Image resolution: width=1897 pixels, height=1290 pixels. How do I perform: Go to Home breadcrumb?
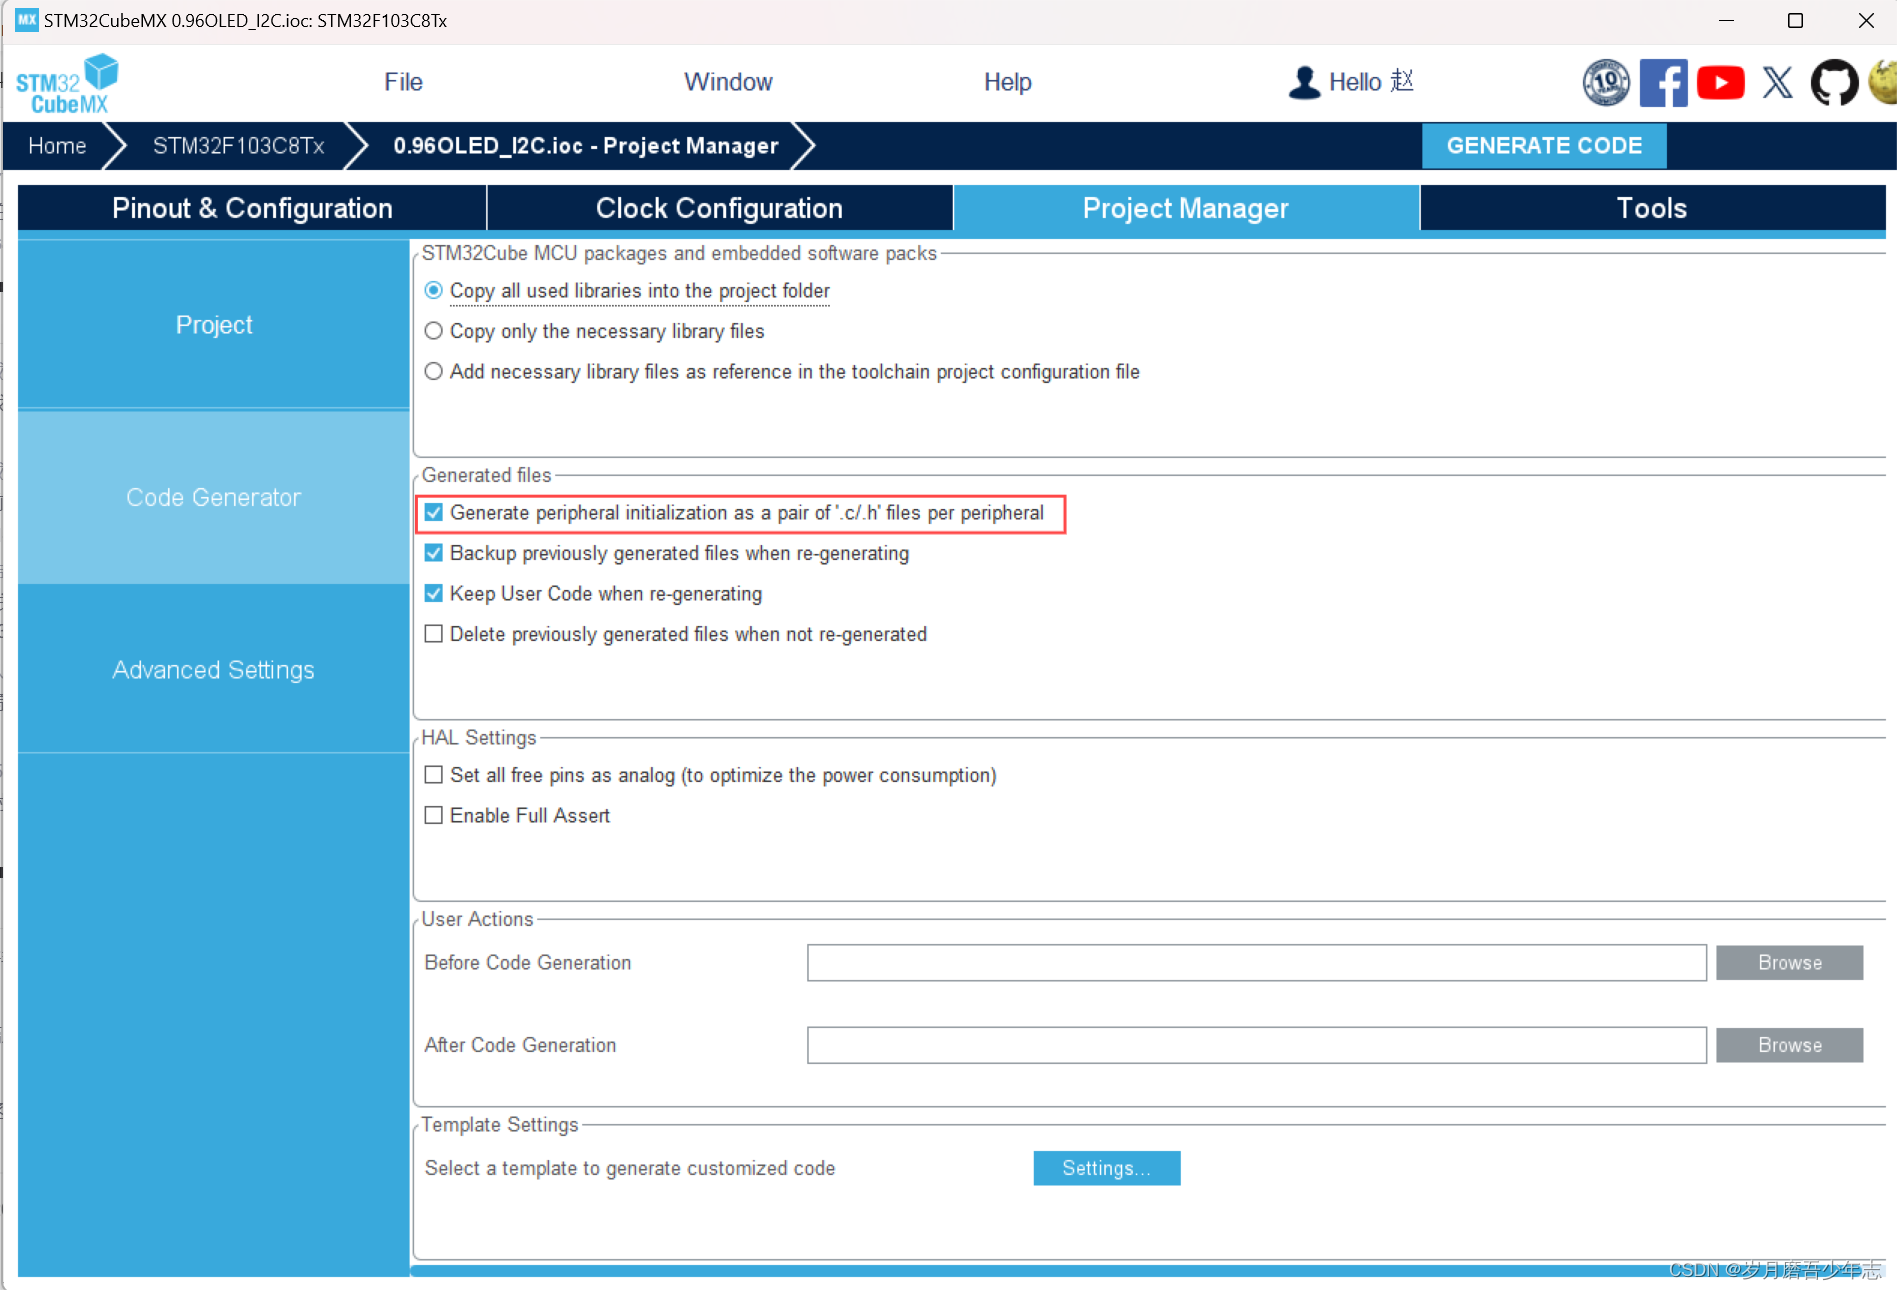[x=57, y=146]
